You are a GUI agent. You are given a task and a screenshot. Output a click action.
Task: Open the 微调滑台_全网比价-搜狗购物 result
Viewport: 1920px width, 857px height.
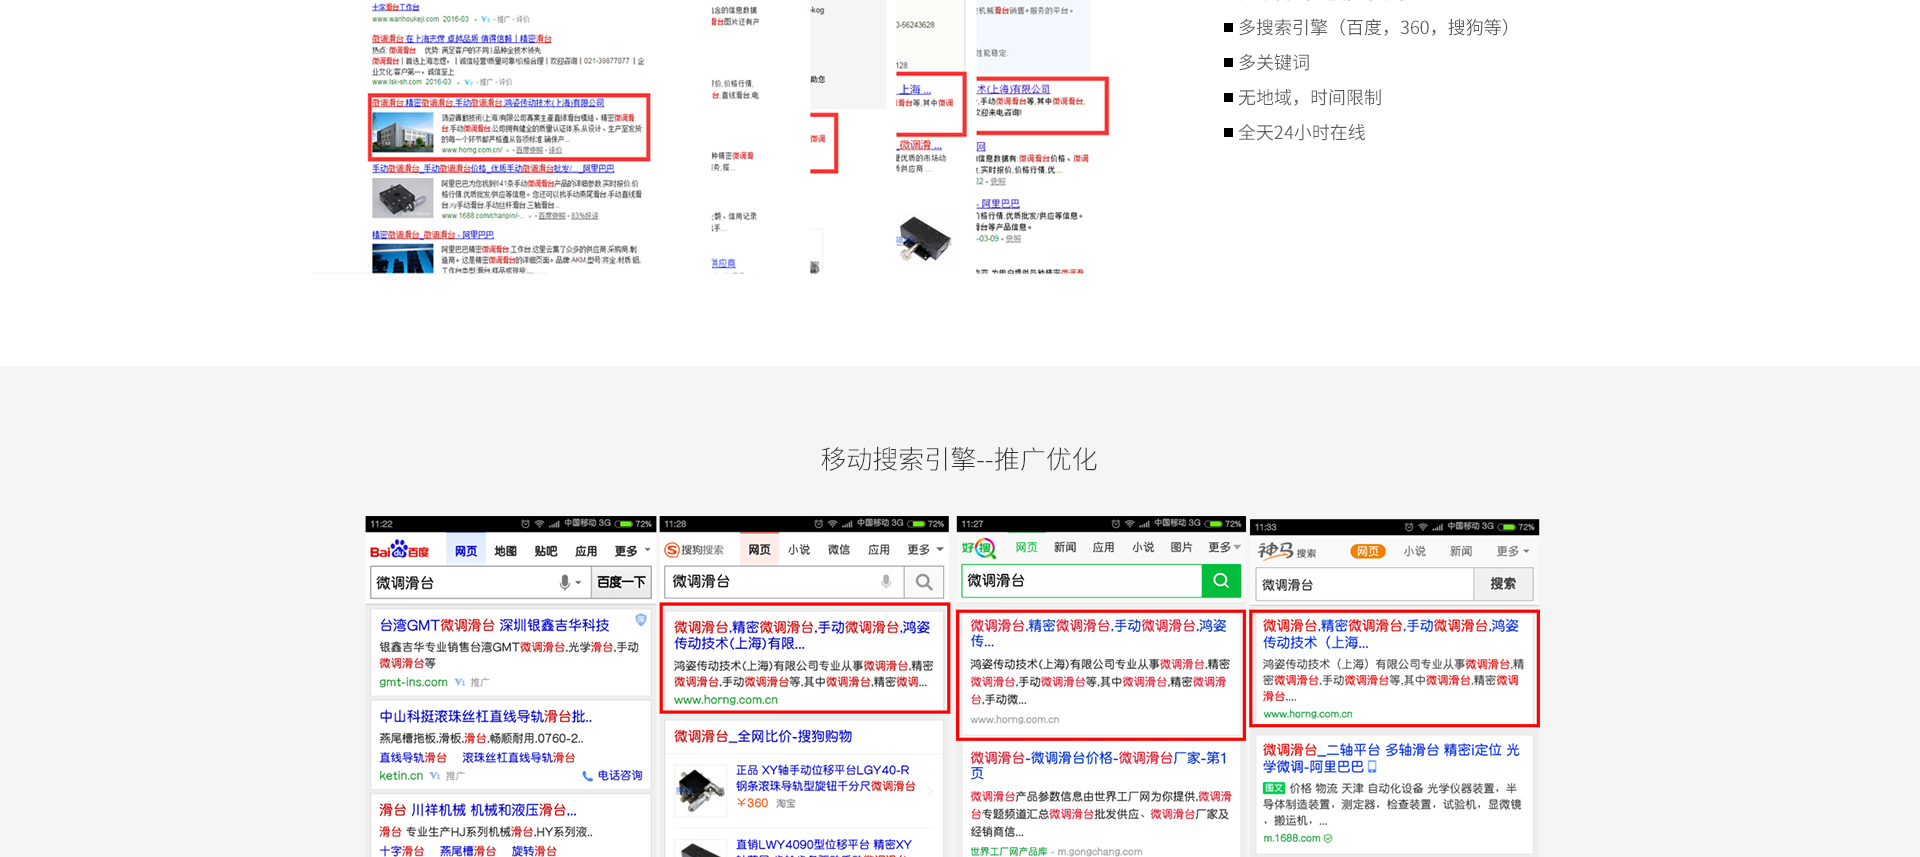(x=763, y=736)
